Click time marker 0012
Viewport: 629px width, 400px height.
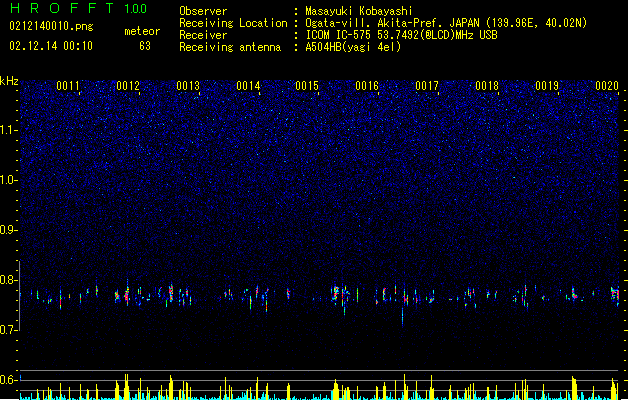(128, 86)
